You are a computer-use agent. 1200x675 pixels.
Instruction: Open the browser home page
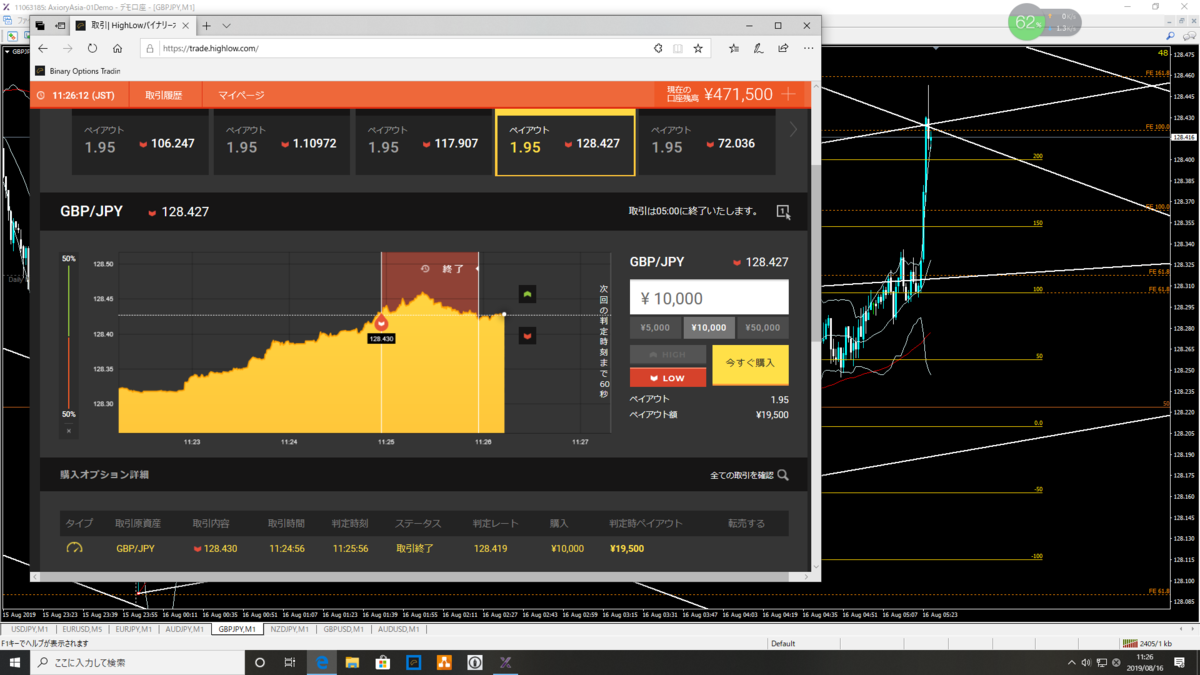coord(117,48)
